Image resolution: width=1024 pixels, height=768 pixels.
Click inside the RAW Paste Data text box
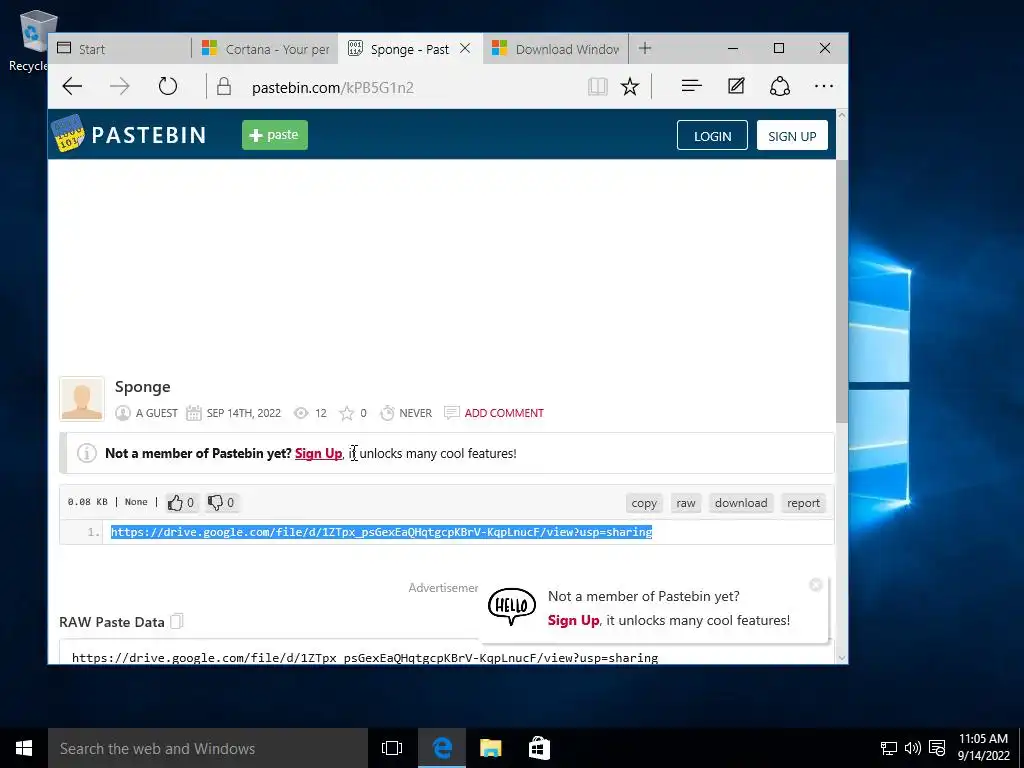click(x=447, y=653)
